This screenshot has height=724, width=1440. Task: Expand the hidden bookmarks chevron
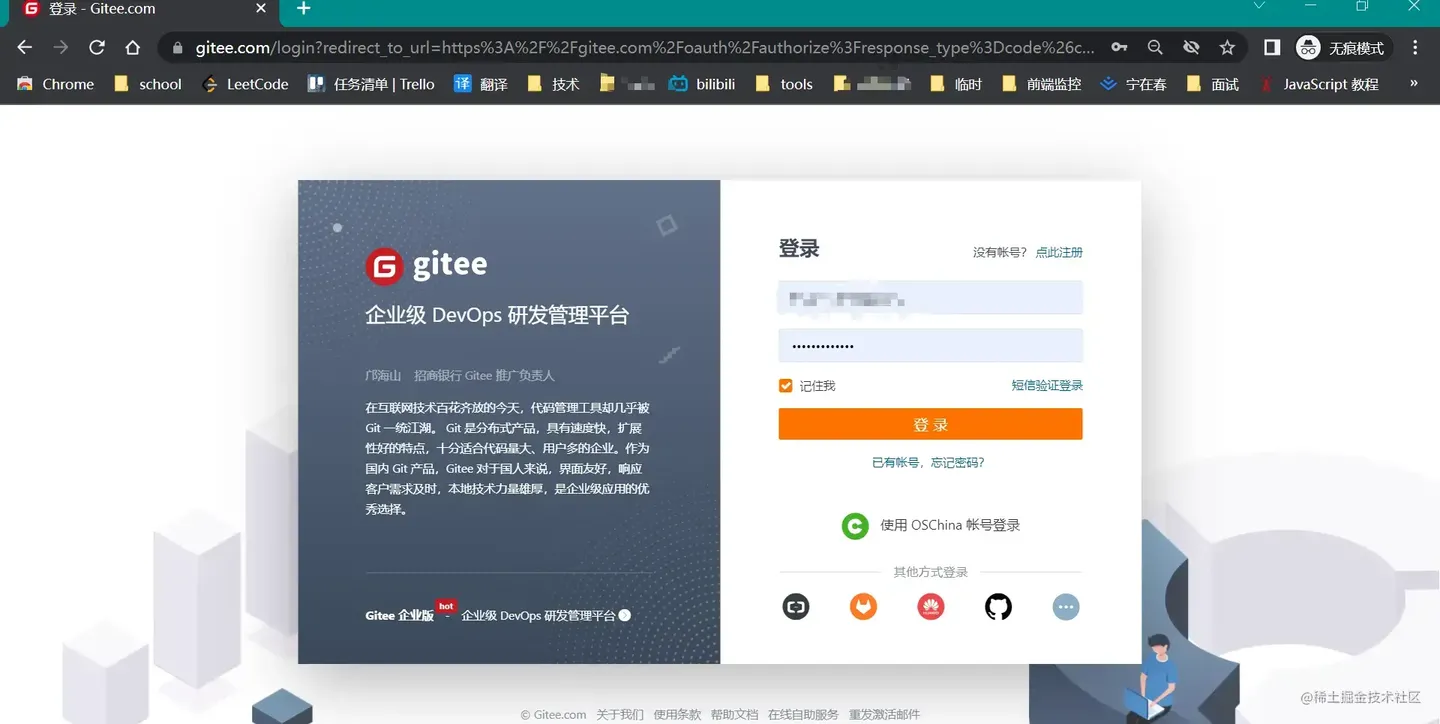[1412, 84]
